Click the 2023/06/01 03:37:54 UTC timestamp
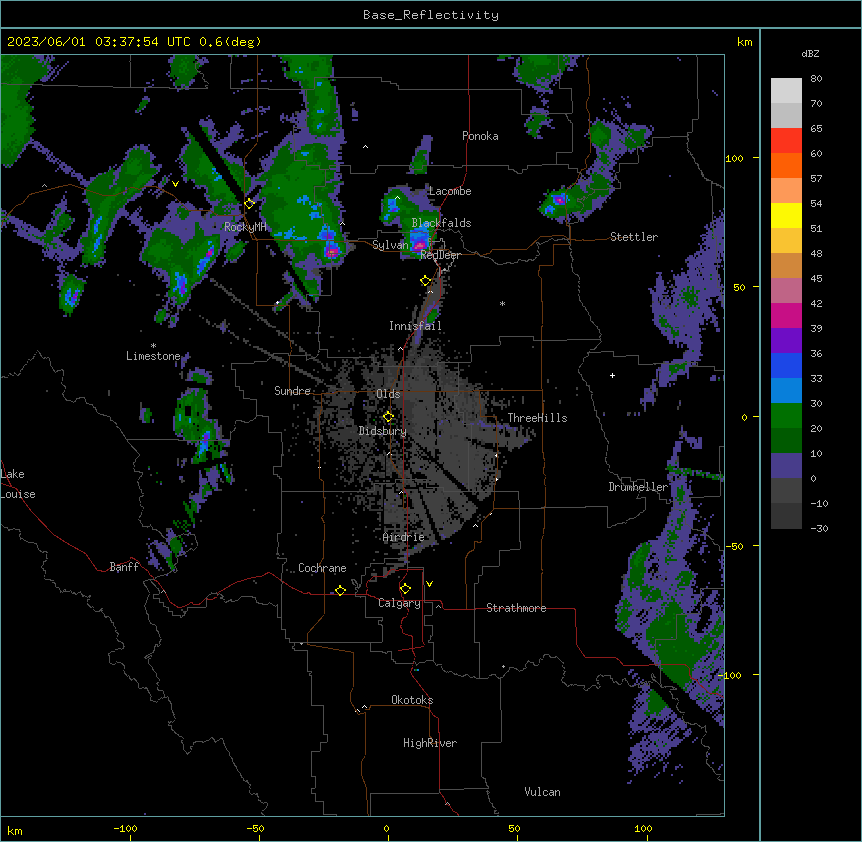 pyautogui.click(x=99, y=42)
